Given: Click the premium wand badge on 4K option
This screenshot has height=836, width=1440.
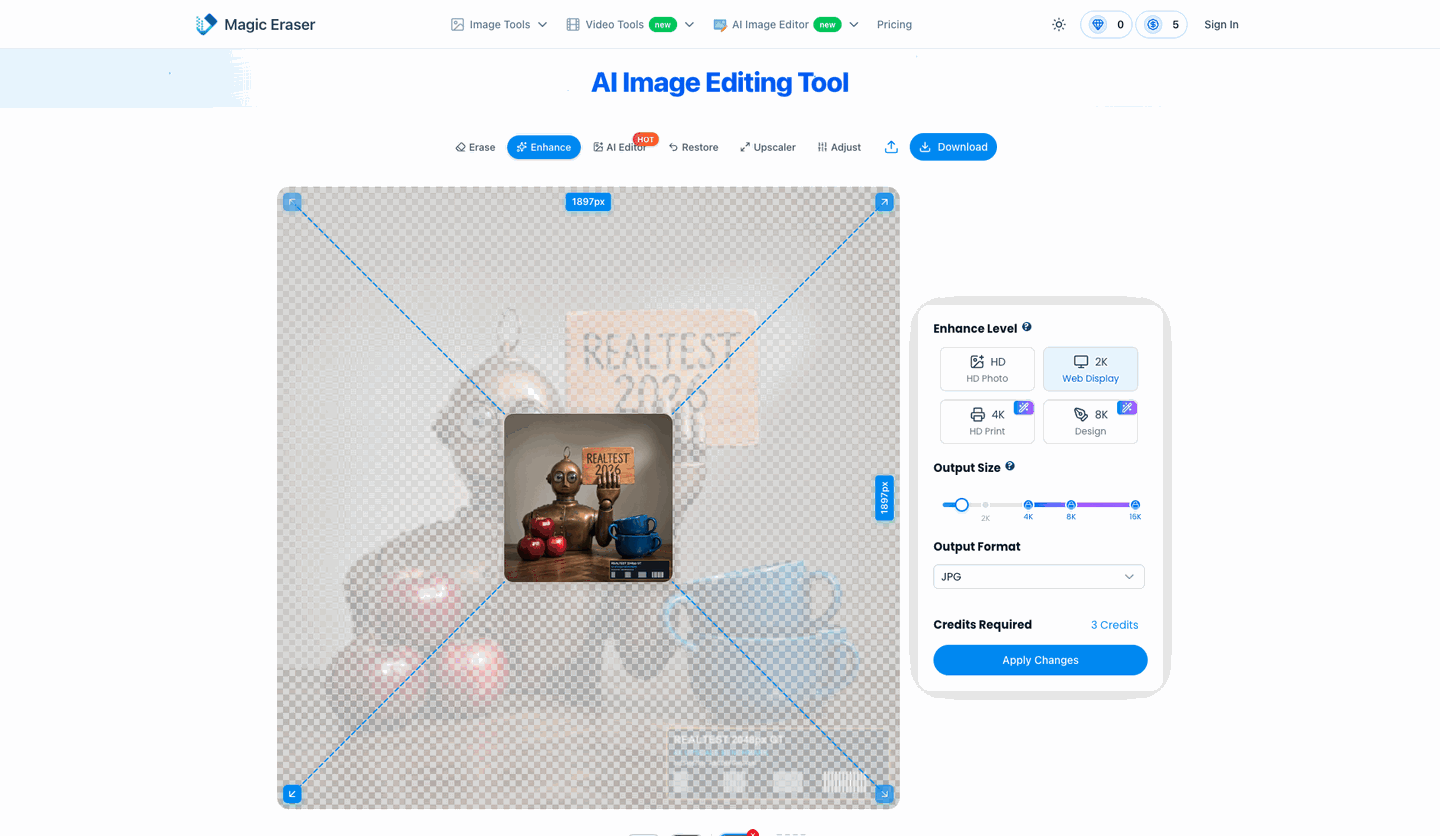Looking at the screenshot, I should click(1024, 407).
